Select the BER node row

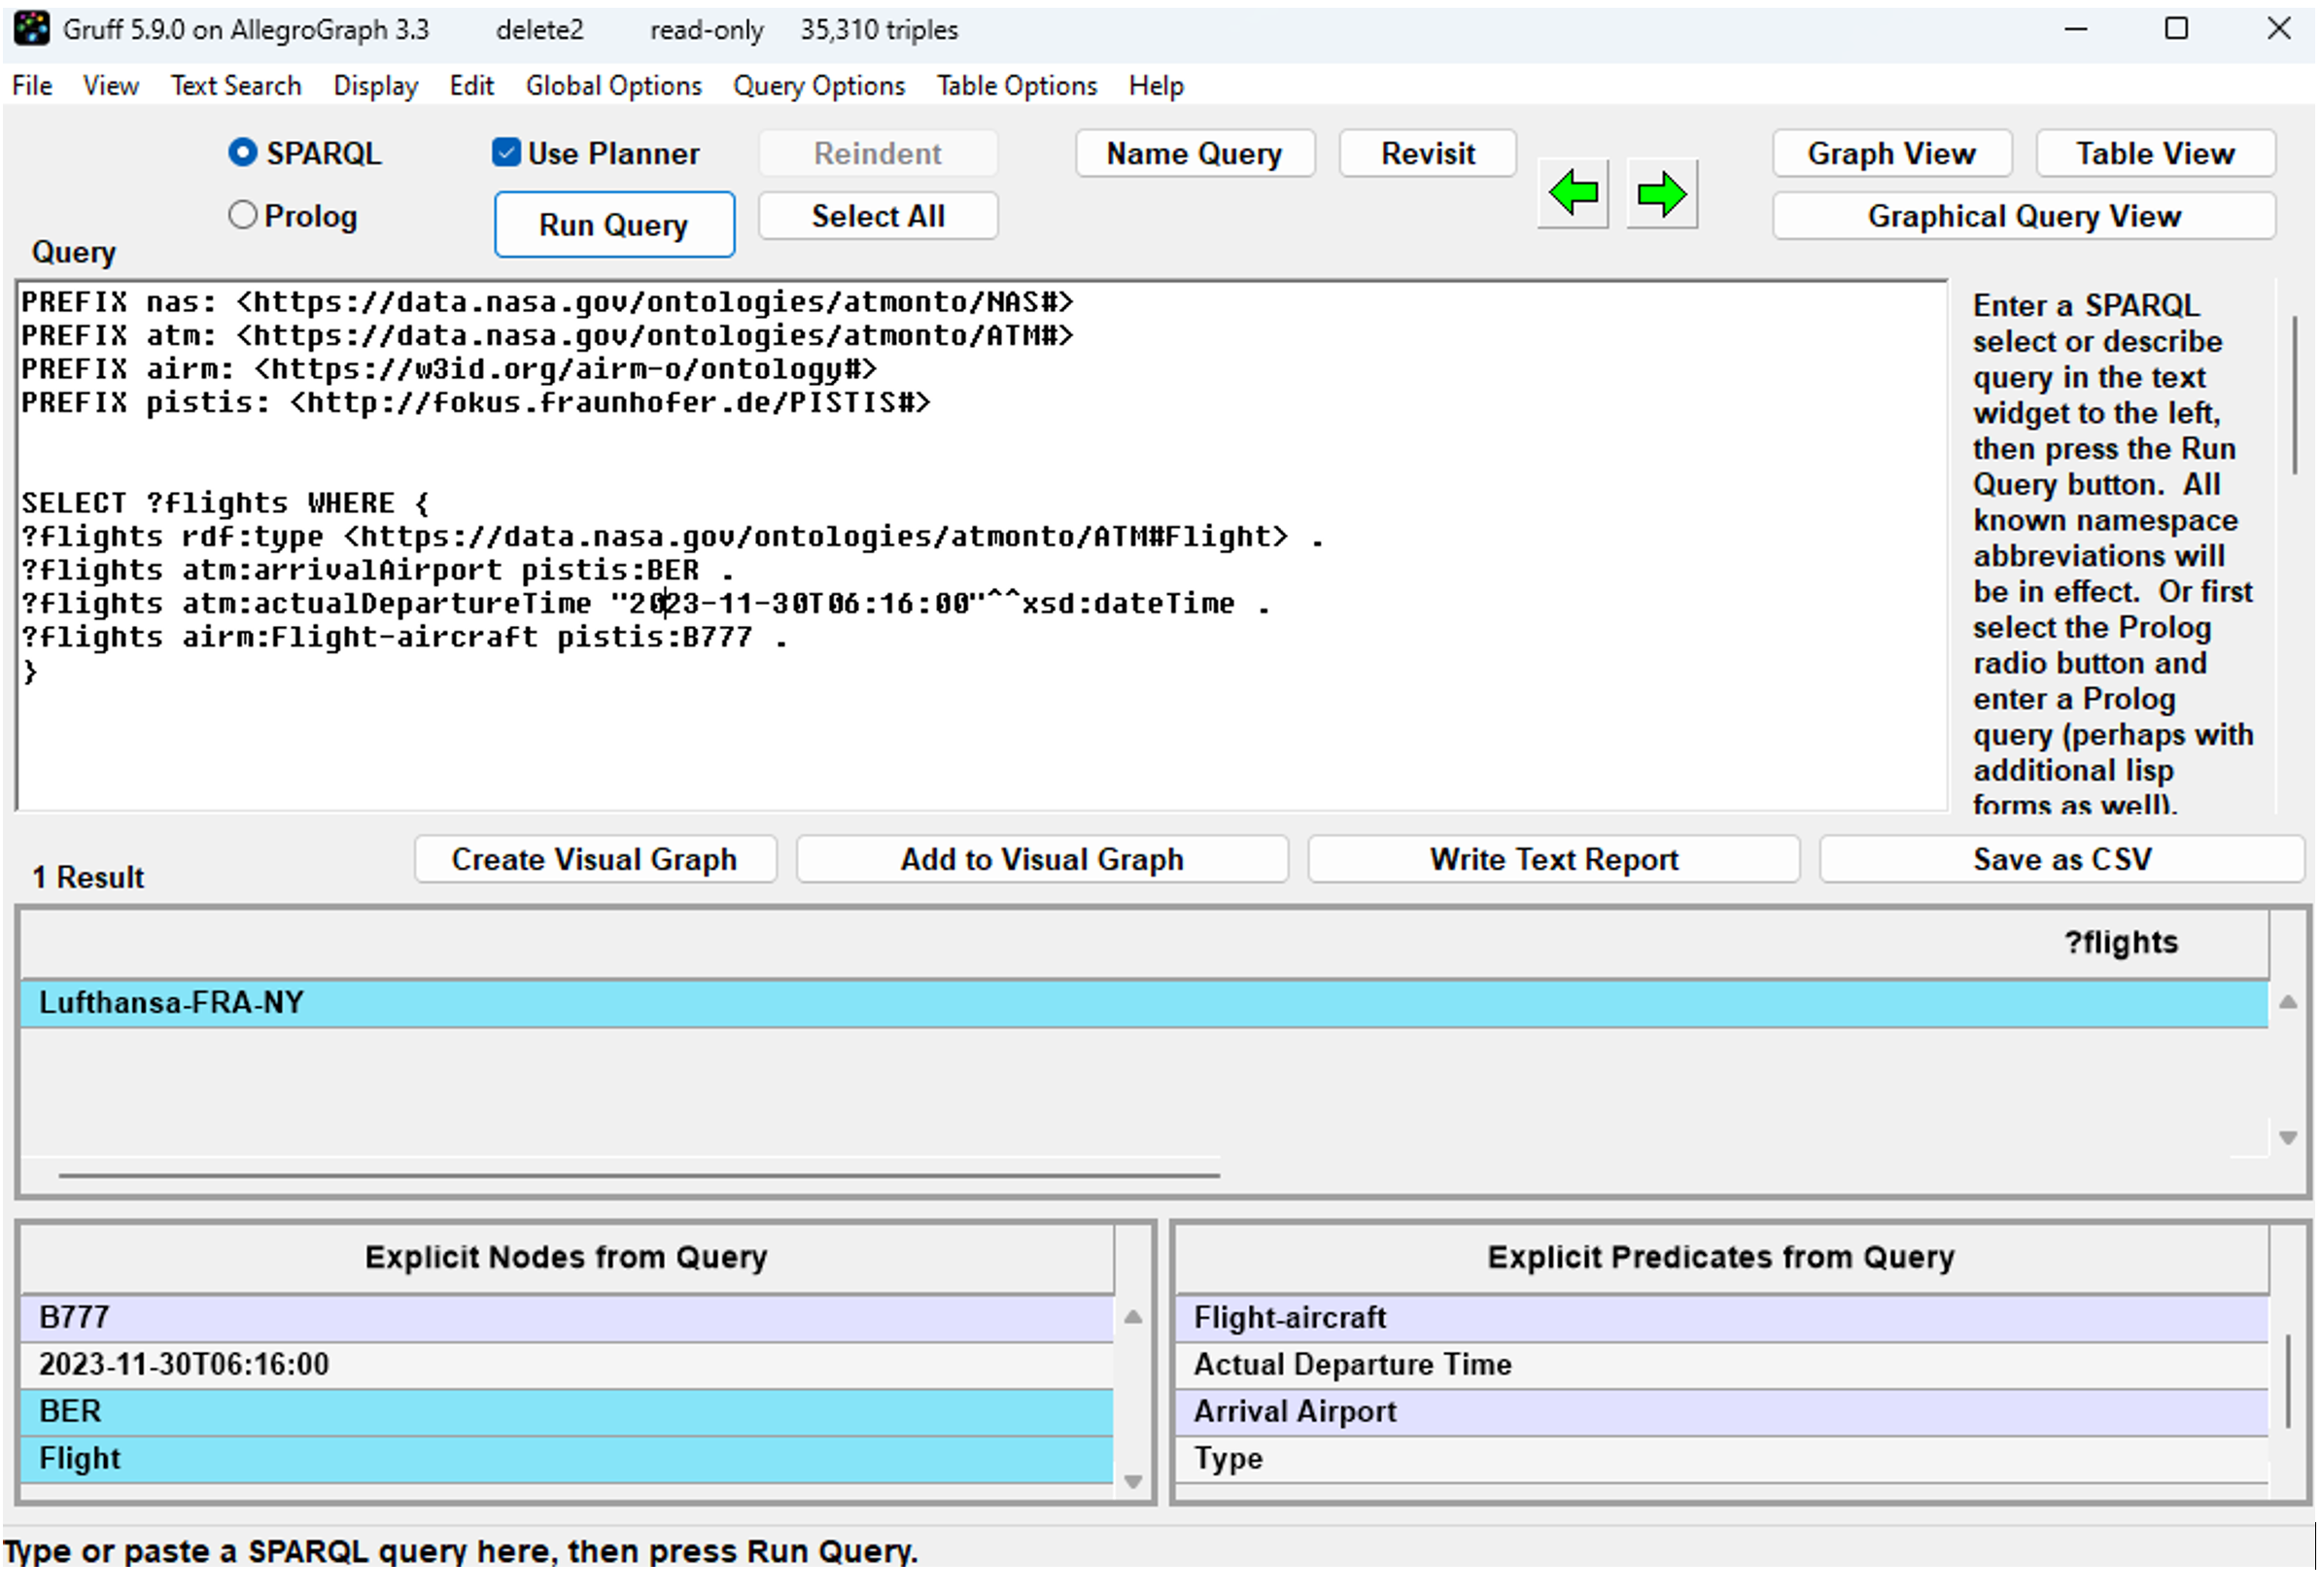(x=566, y=1412)
